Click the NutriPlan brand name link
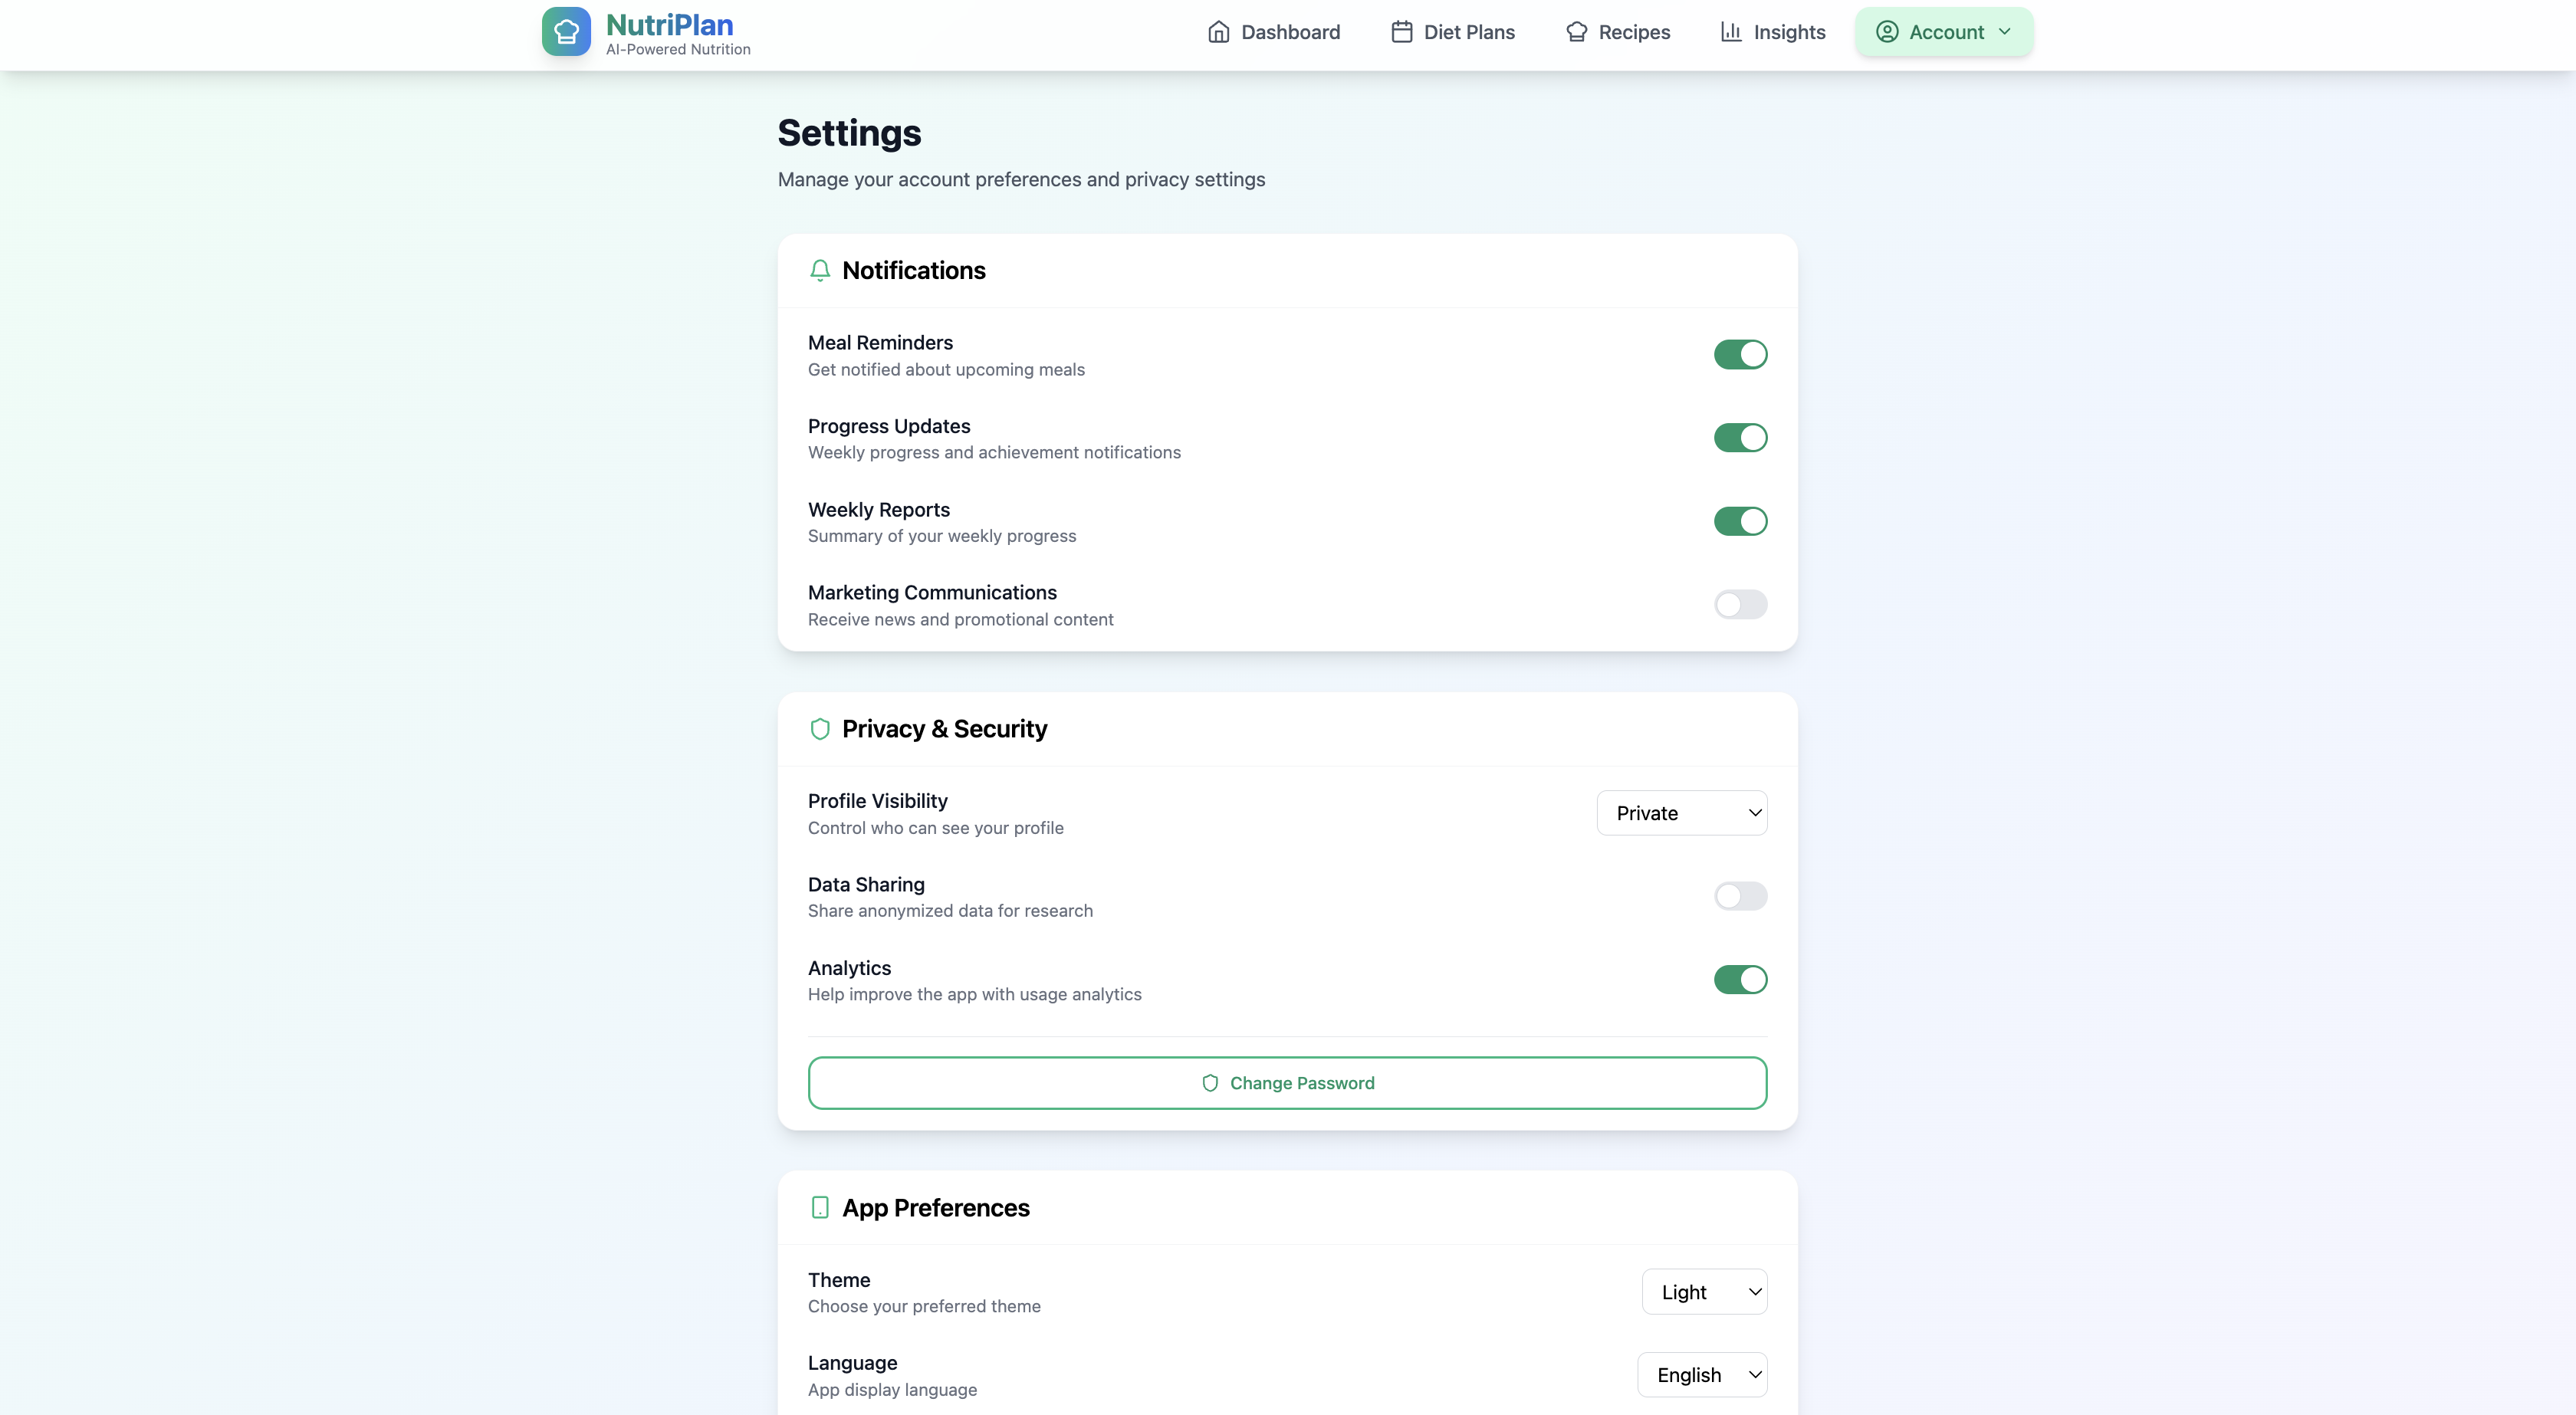This screenshot has width=2576, height=1415. tap(669, 24)
